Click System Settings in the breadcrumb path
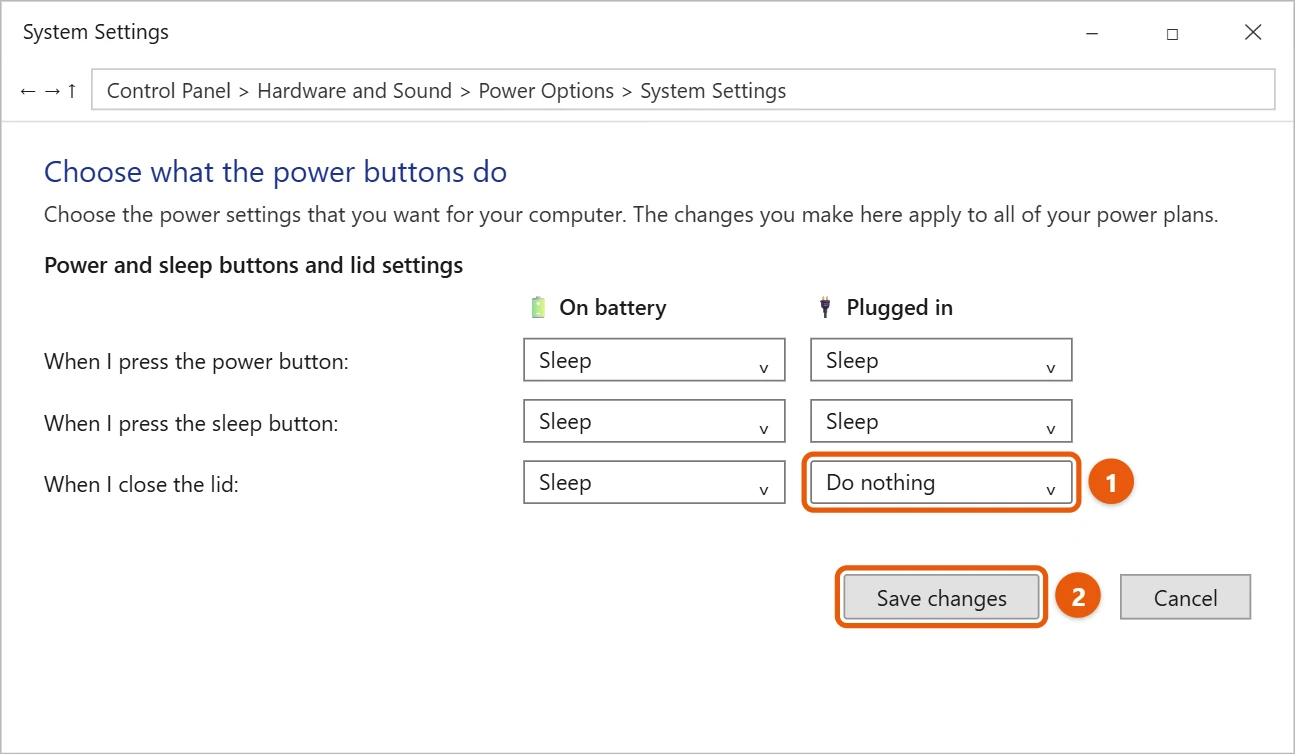Screen dimensions: 1295x754 (713, 91)
